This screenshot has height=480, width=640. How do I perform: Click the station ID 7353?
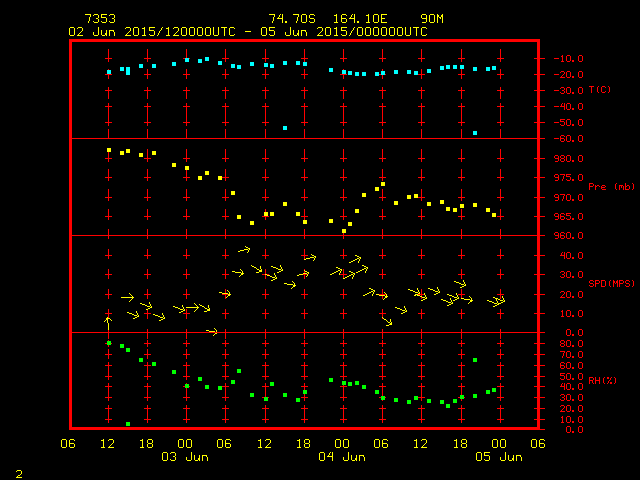point(99,19)
